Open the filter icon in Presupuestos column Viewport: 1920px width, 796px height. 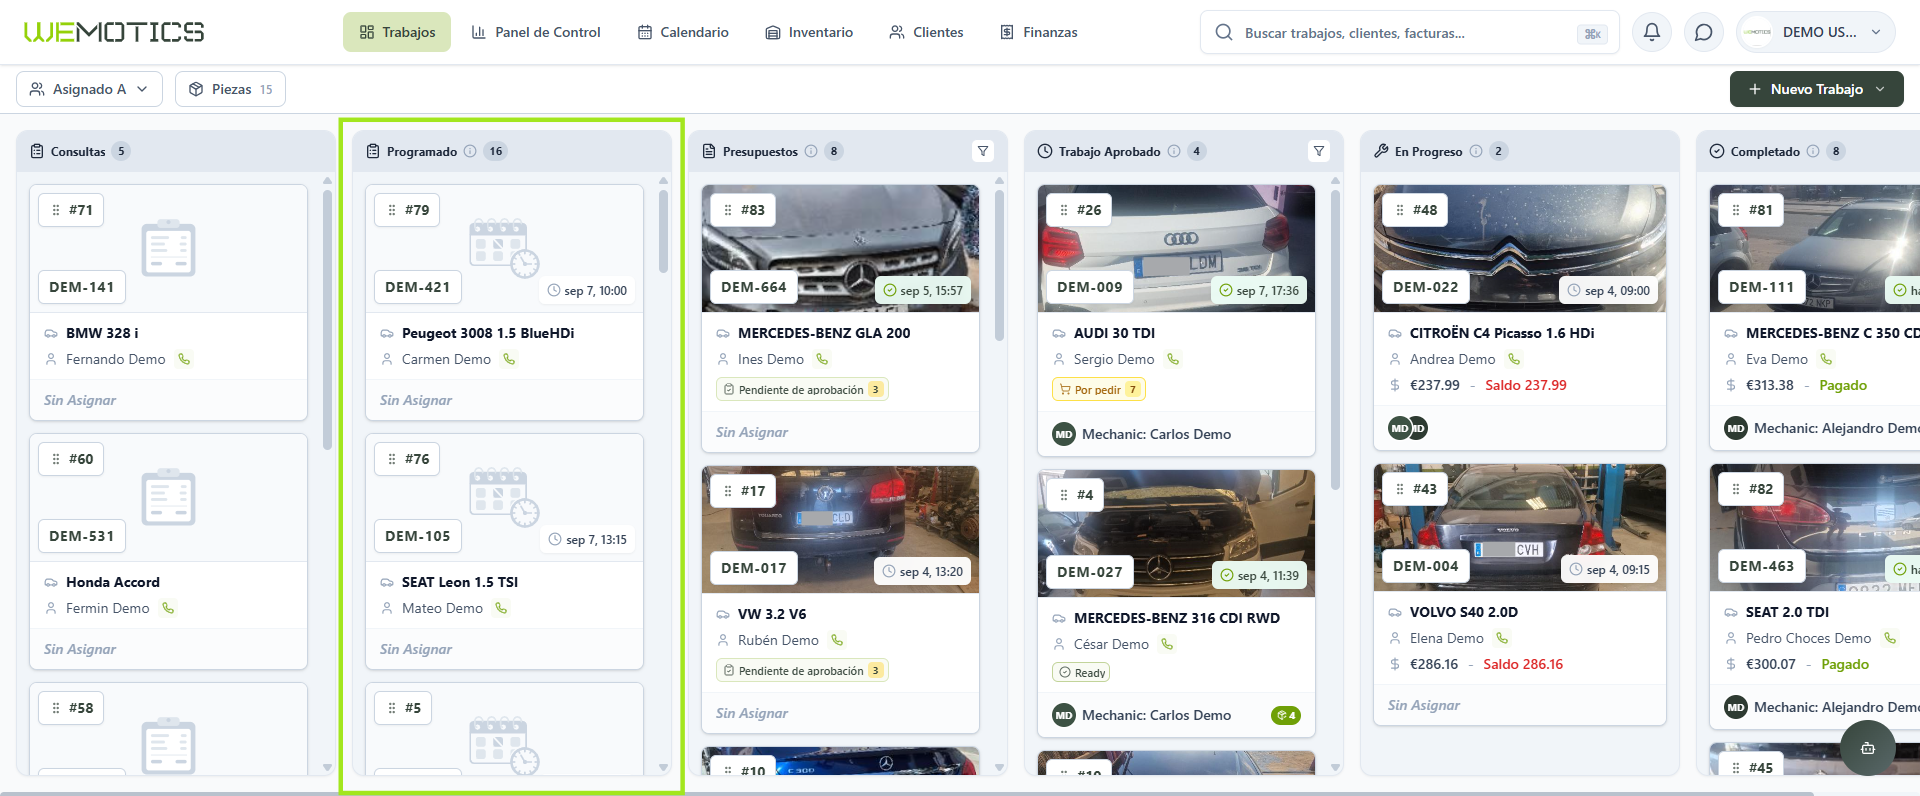[x=983, y=151]
